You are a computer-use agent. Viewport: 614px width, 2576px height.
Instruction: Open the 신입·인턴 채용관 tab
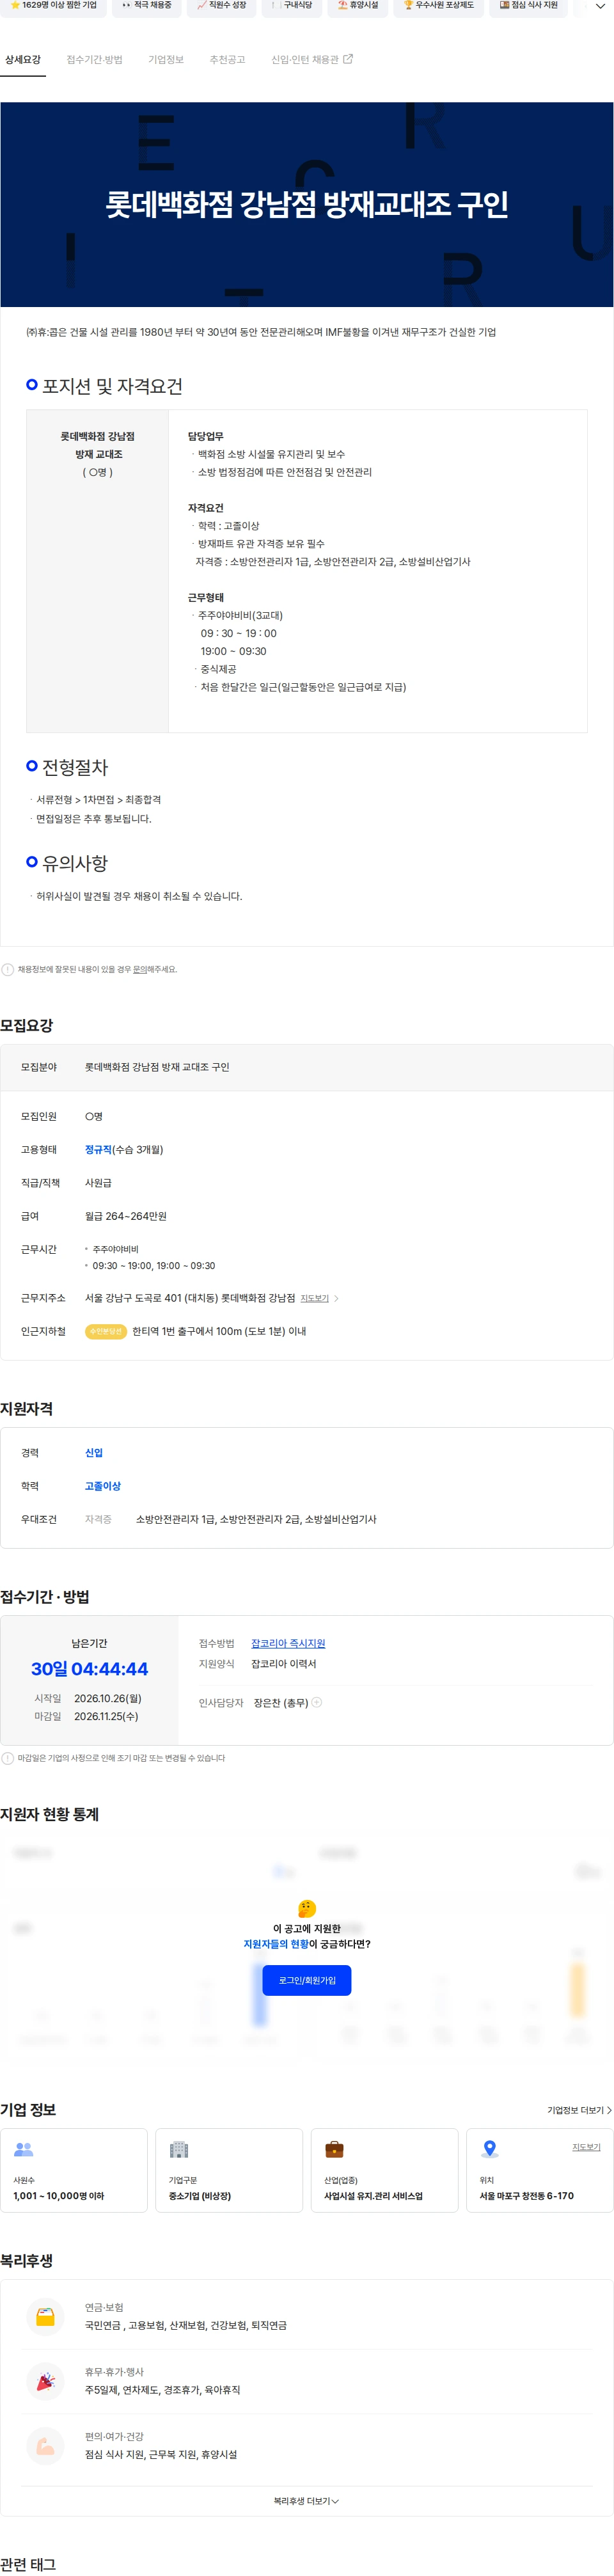coord(305,60)
